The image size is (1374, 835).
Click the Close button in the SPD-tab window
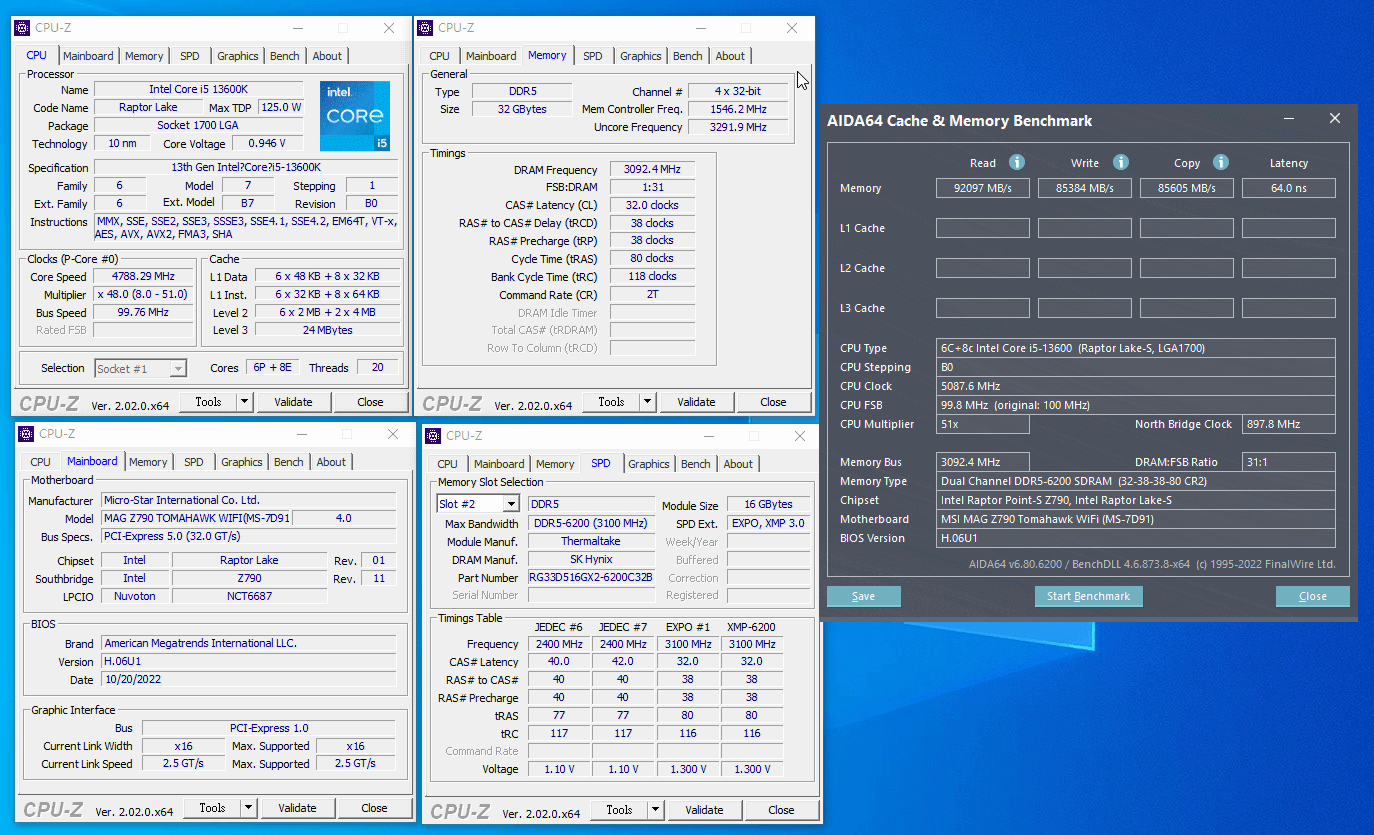coord(781,810)
